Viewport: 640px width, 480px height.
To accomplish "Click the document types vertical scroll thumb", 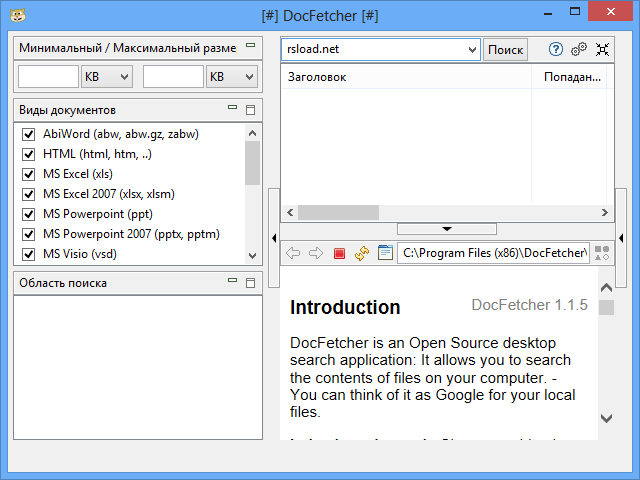I will click(x=252, y=163).
